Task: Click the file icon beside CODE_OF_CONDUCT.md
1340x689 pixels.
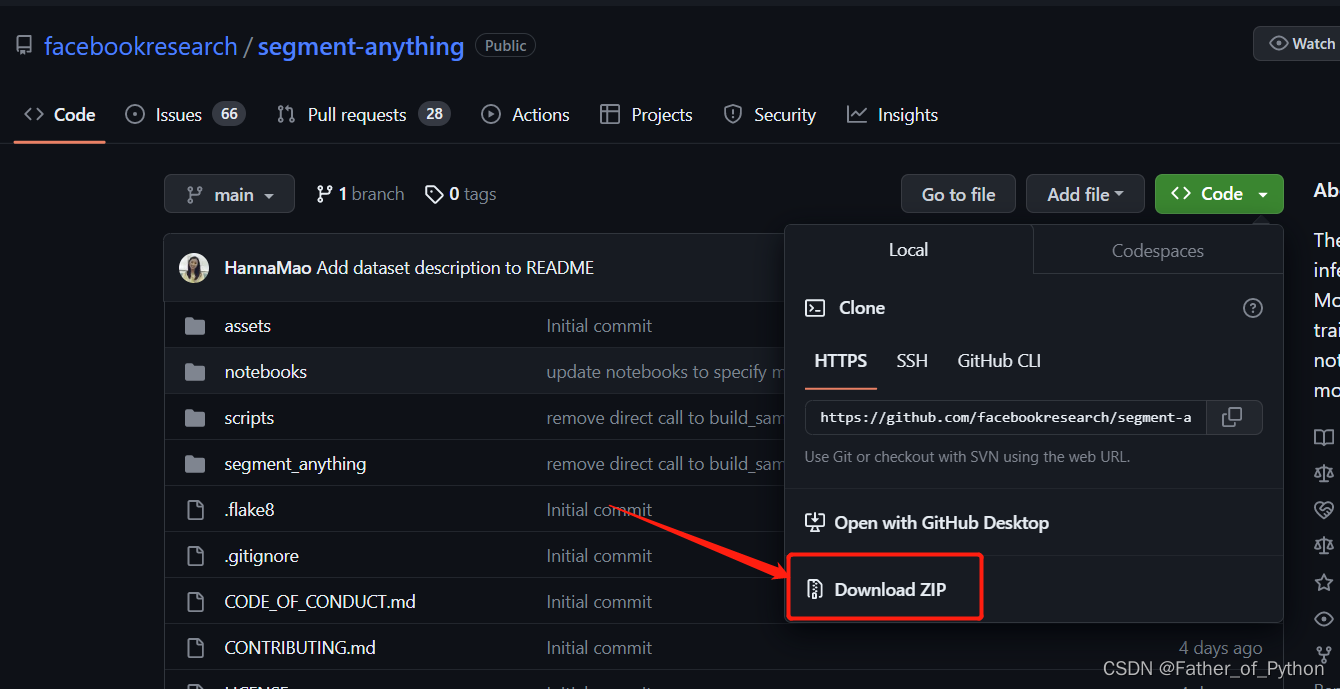Action: pos(195,602)
